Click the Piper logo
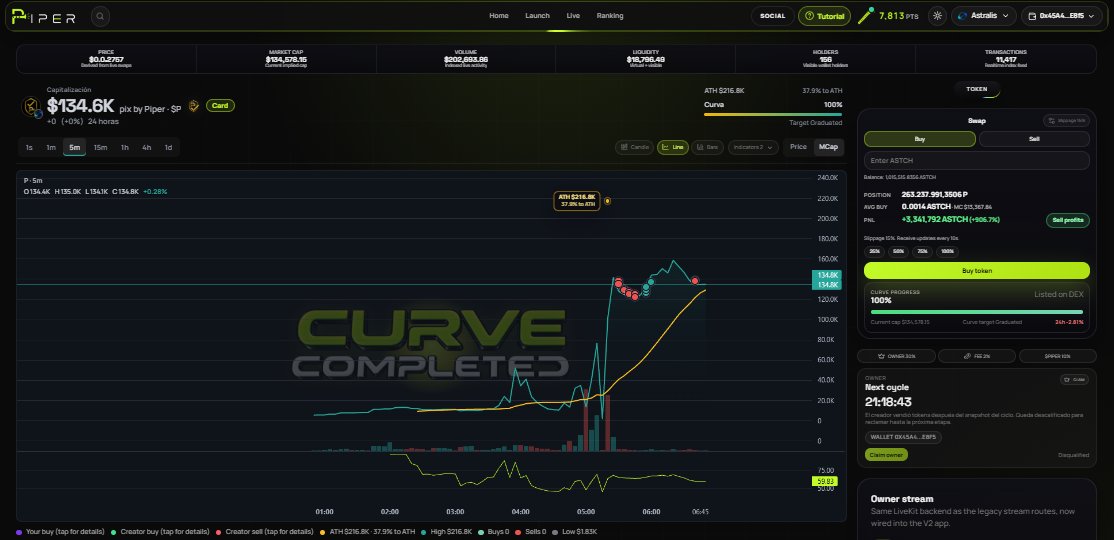This screenshot has width=1114, height=540. tap(43, 16)
